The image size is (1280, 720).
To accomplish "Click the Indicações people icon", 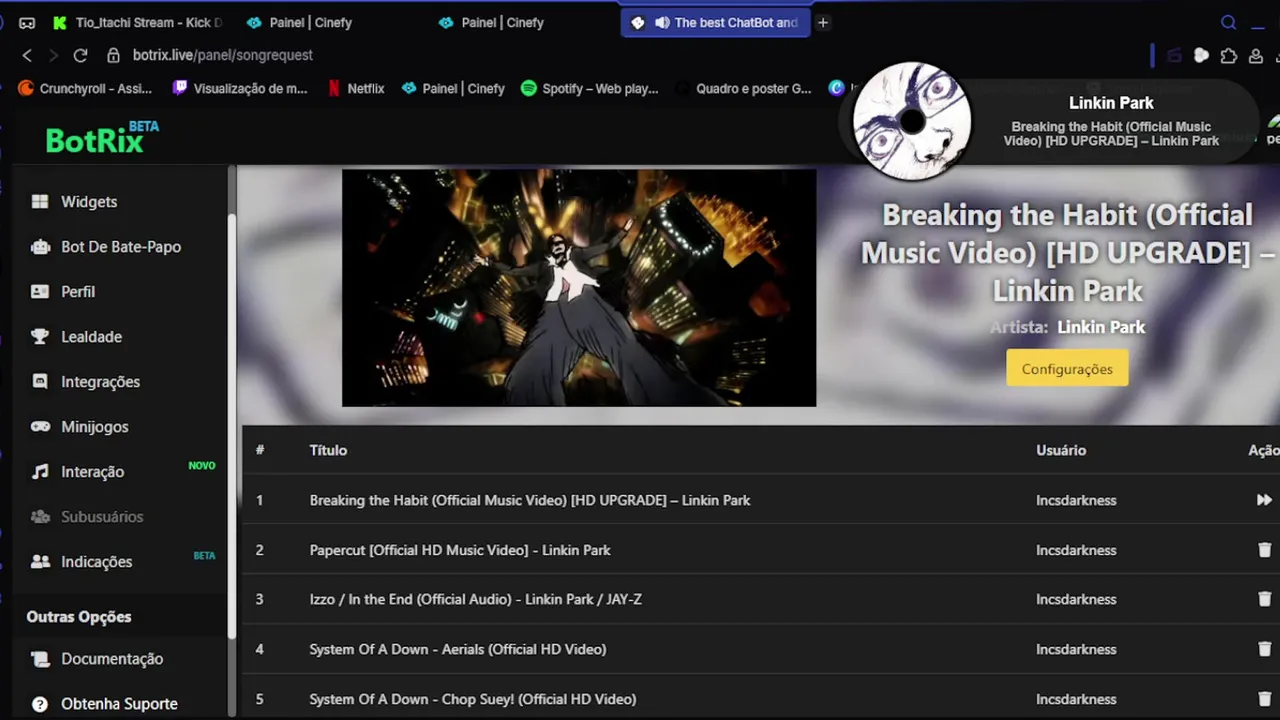I will 40,561.
